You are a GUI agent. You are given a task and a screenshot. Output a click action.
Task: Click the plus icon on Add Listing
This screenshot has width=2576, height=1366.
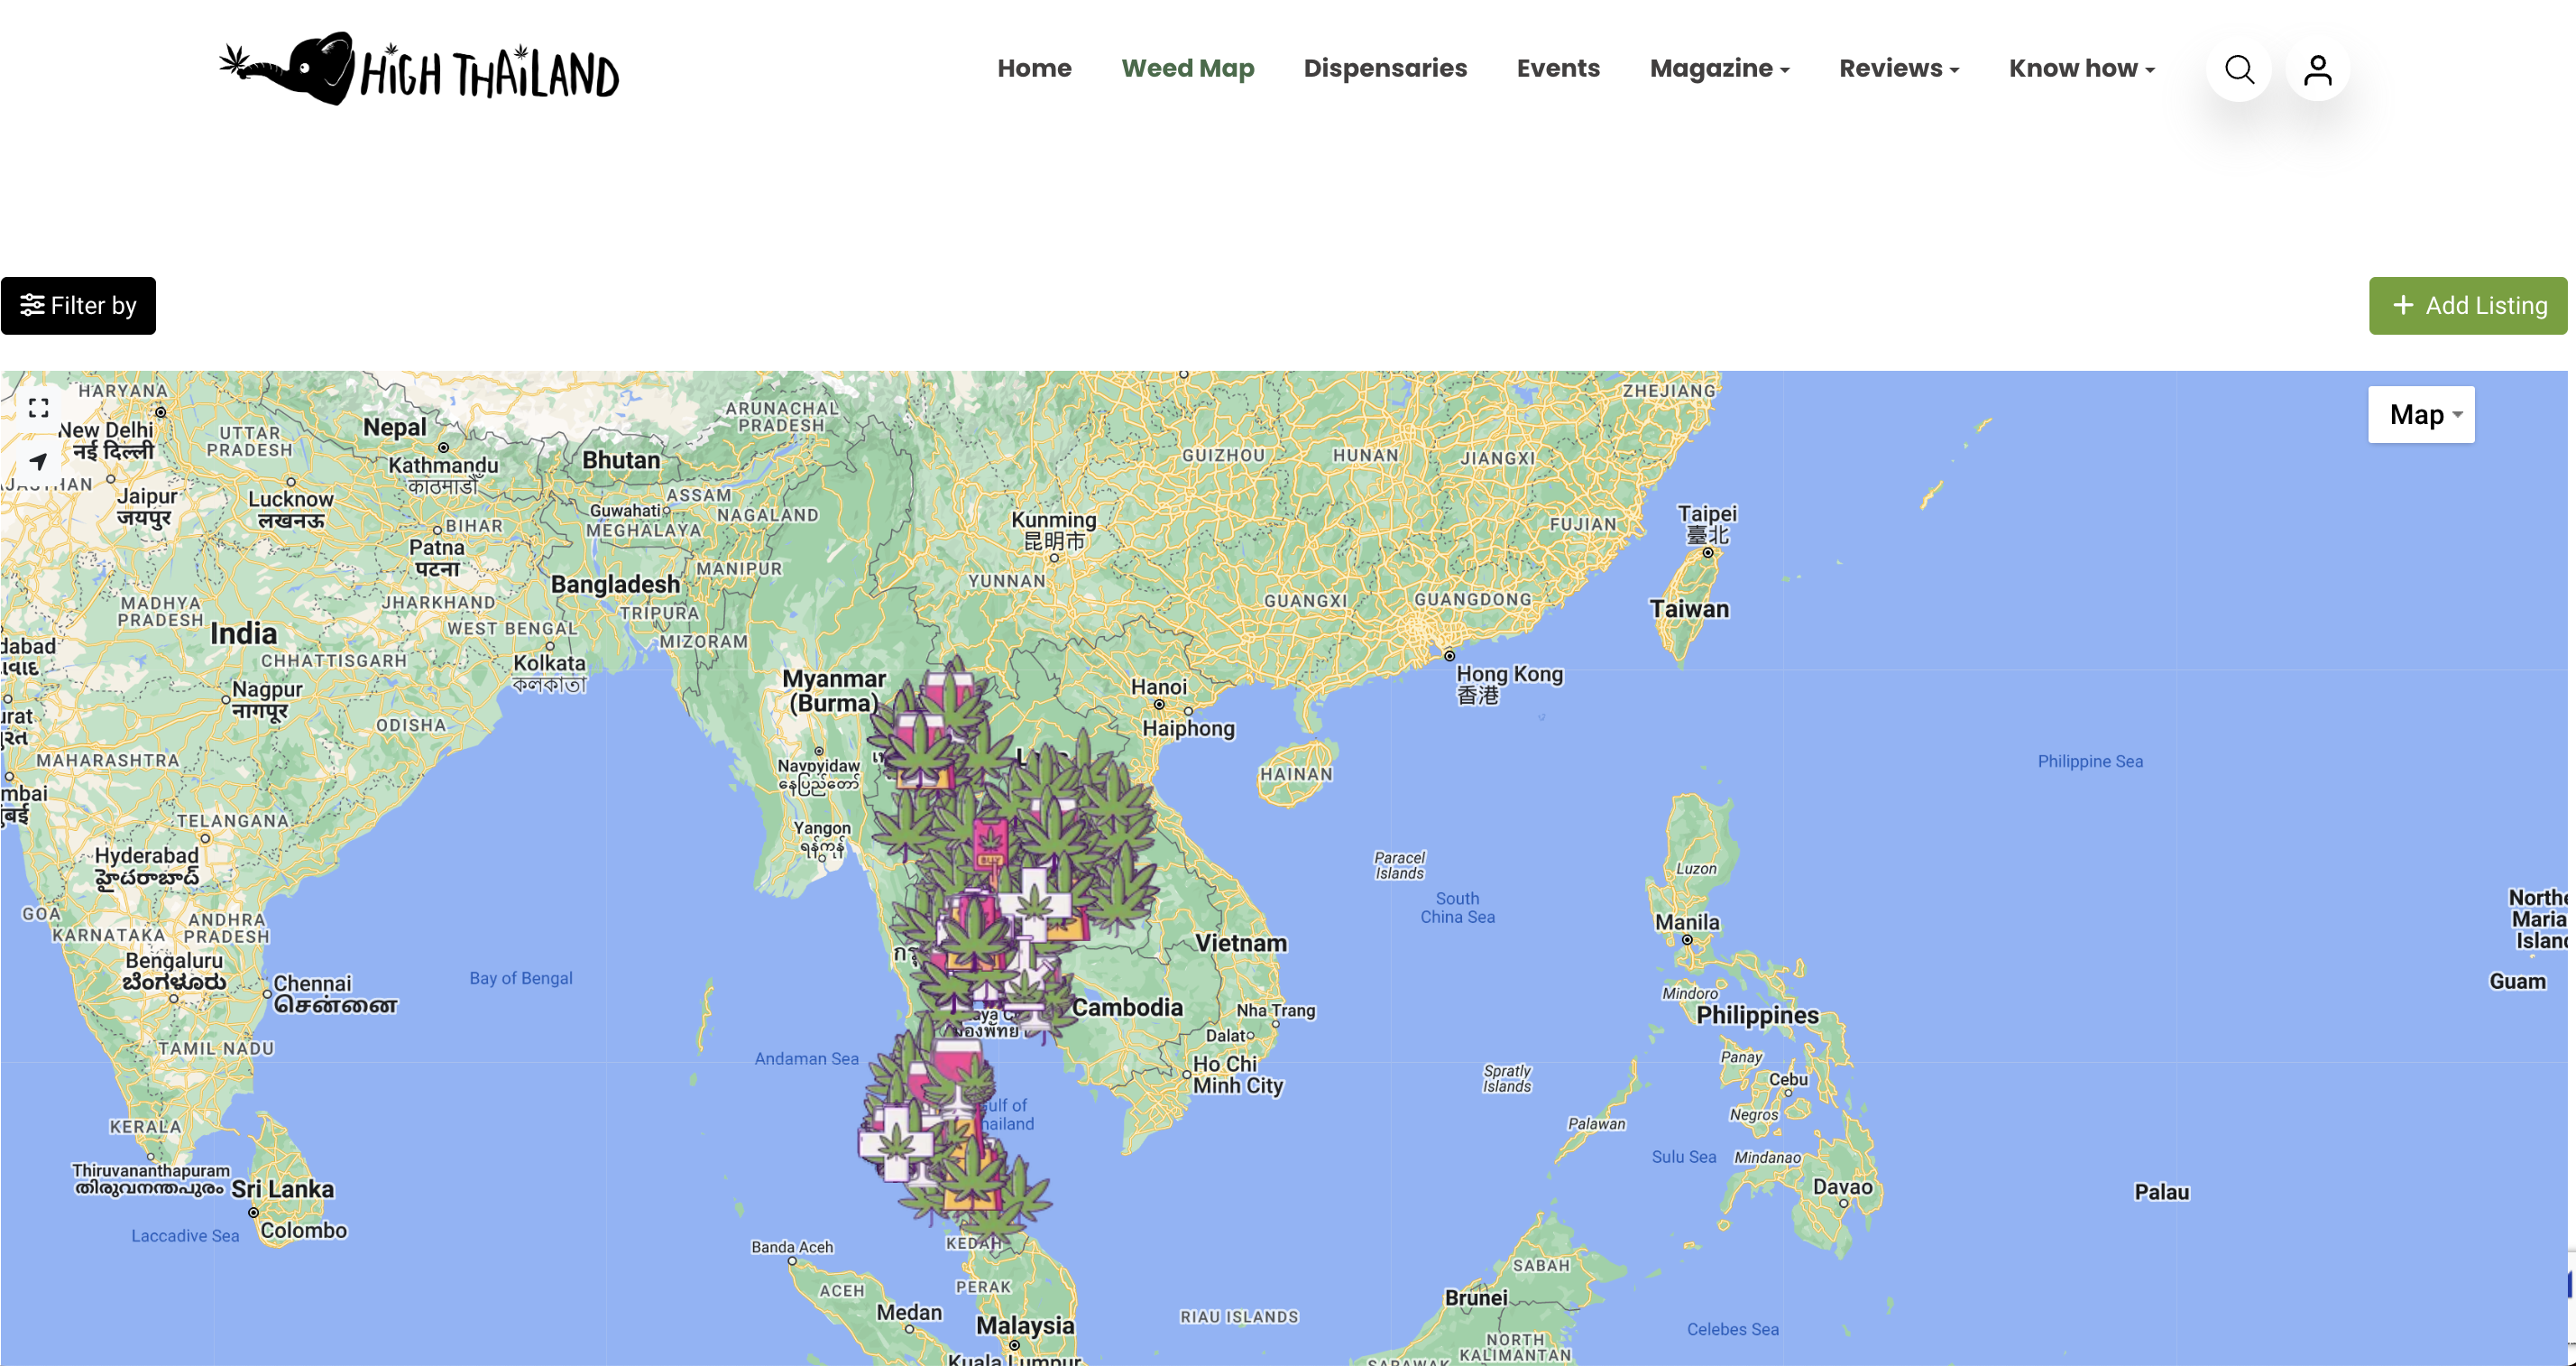tap(2403, 305)
